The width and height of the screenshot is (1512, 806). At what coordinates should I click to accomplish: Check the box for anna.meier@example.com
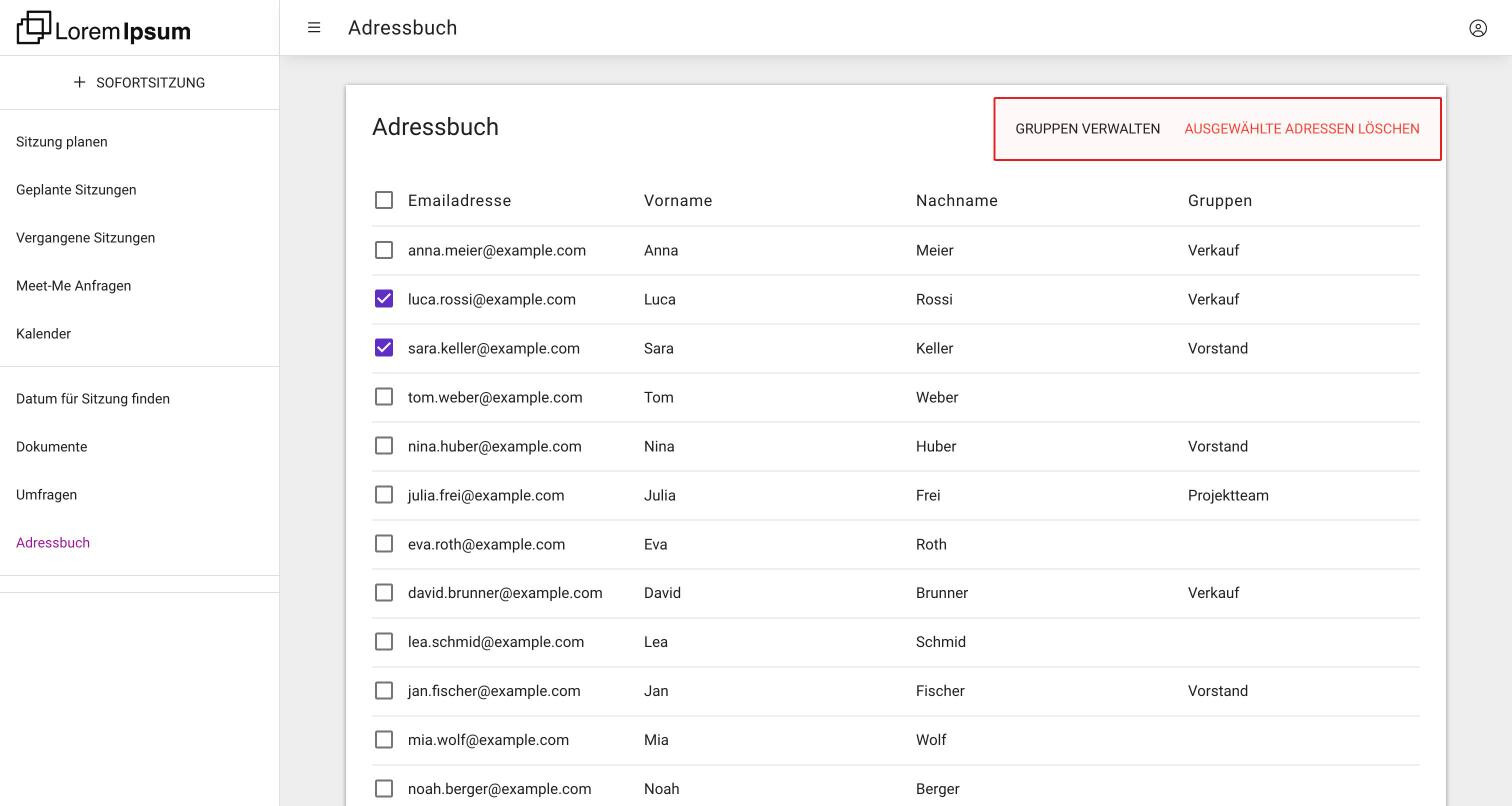pos(384,250)
